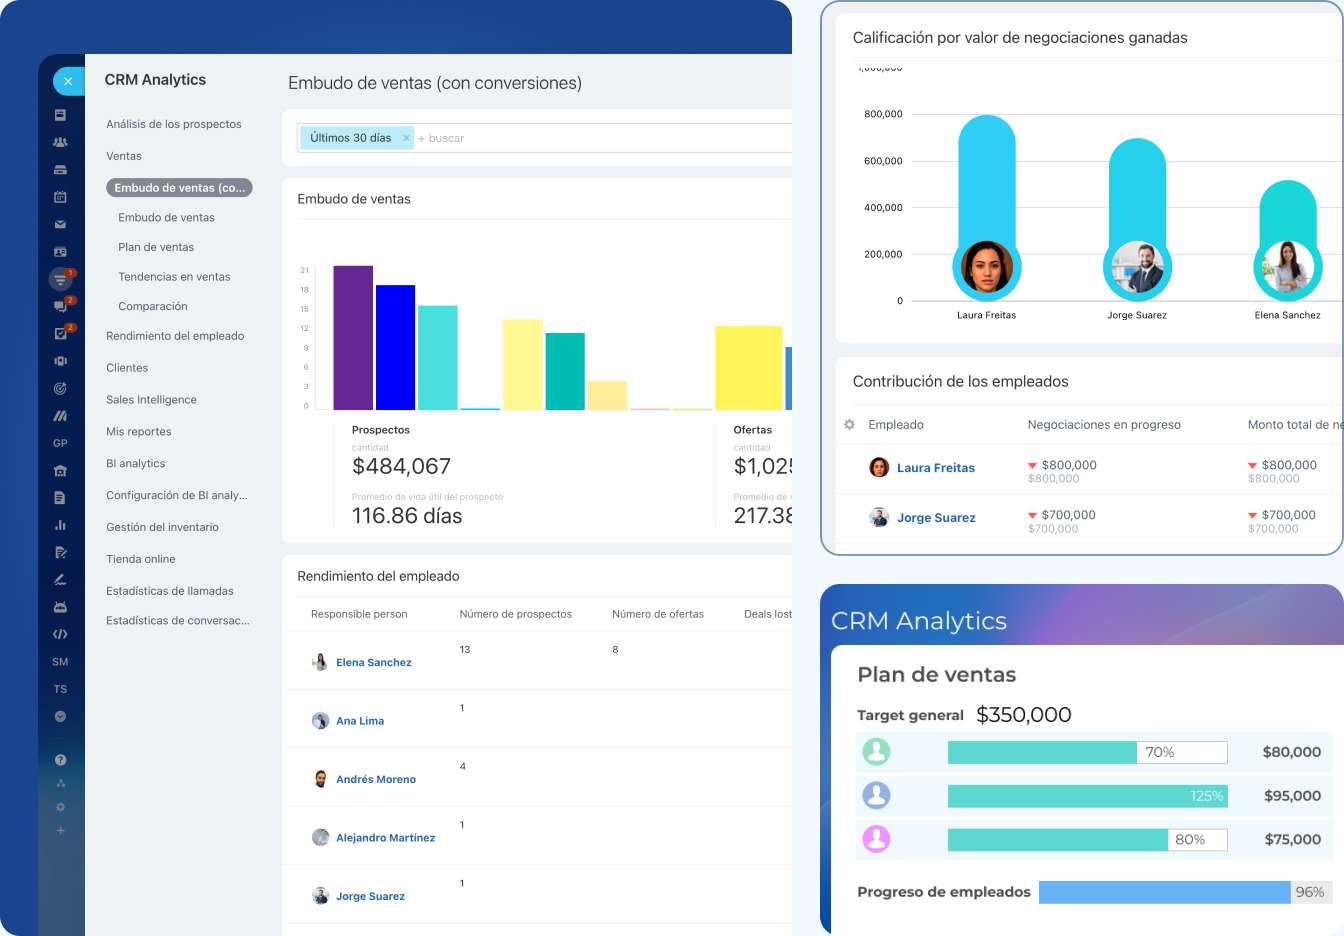Select 'Ventas' in the analytics menu
This screenshot has width=1344, height=936.
[x=124, y=156]
